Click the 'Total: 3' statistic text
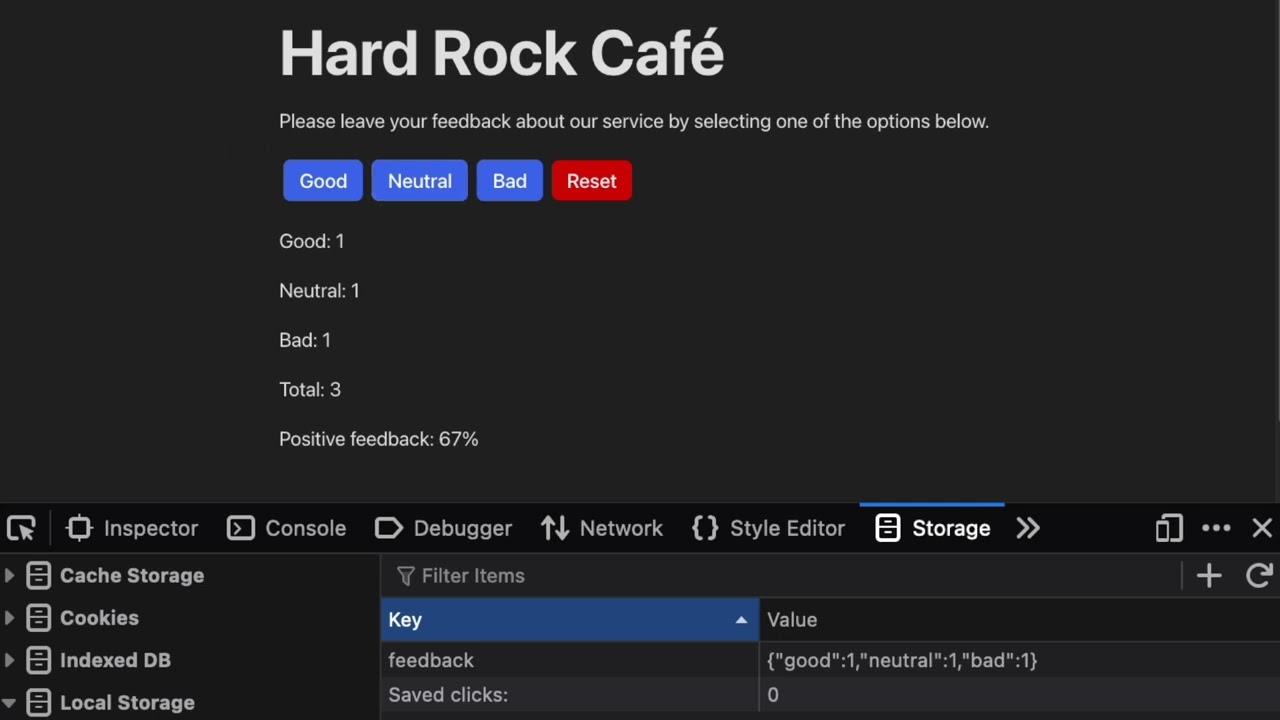The width and height of the screenshot is (1280, 720). click(x=310, y=390)
